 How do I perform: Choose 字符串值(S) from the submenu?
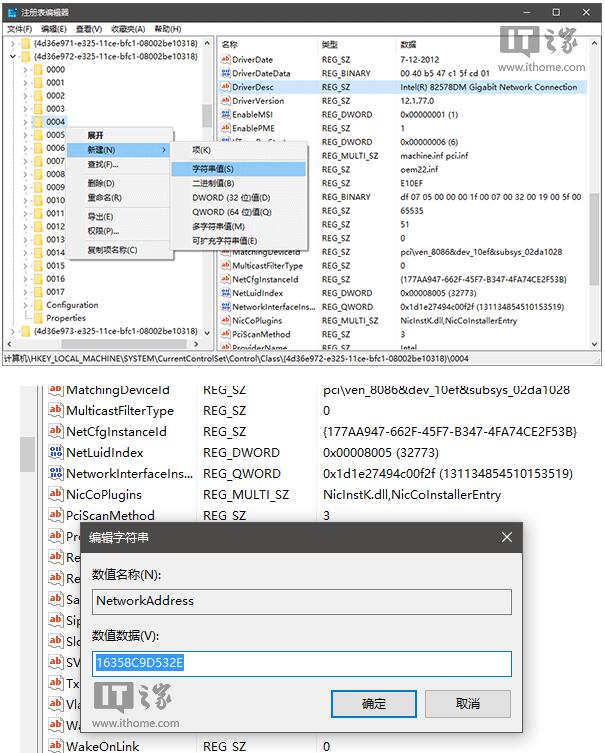coord(213,169)
